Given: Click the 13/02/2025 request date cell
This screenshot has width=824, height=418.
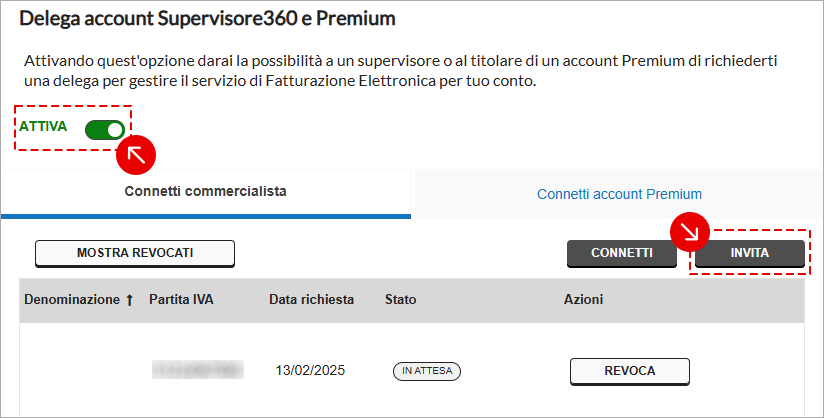Looking at the screenshot, I should tap(310, 371).
